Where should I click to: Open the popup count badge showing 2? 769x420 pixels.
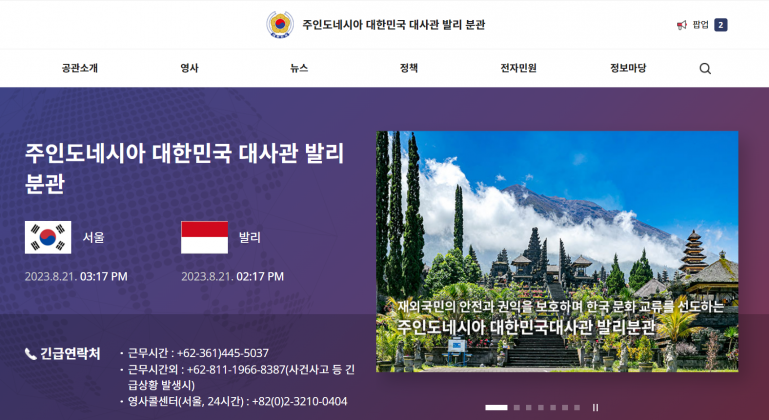pos(720,25)
